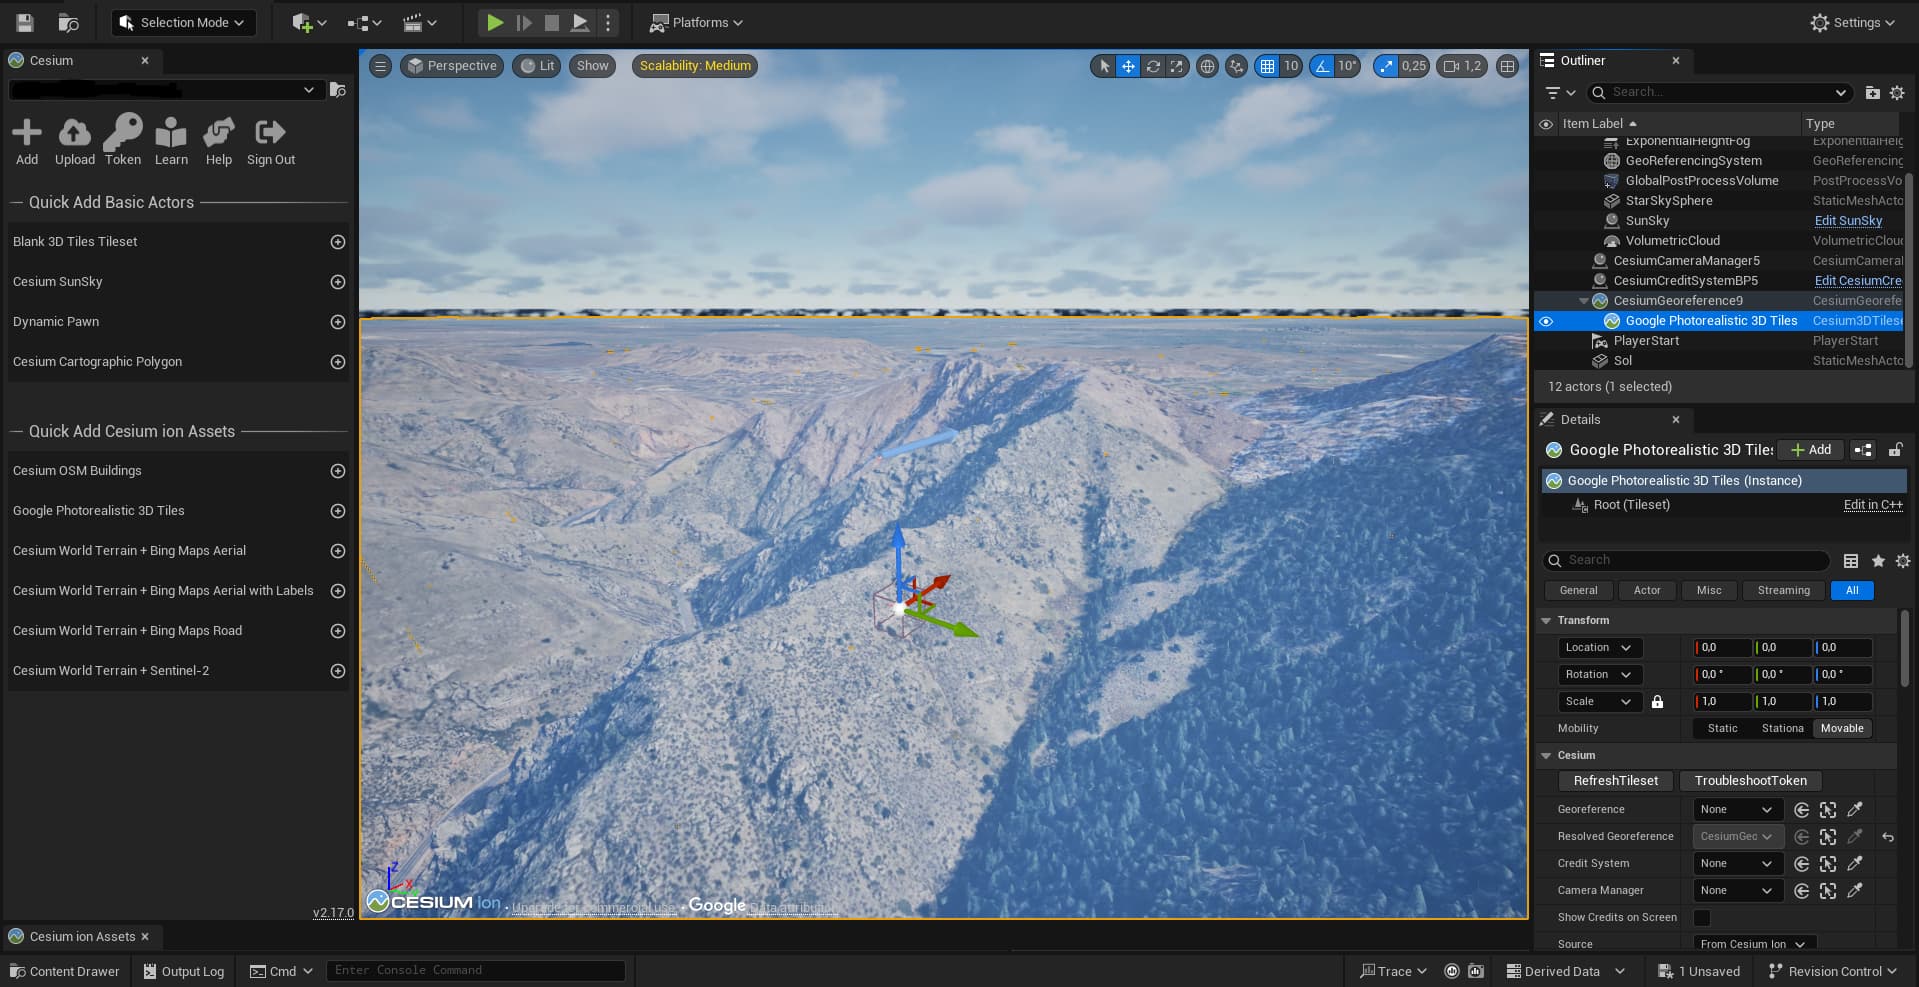The height and width of the screenshot is (987, 1919).
Task: Open the Edit in C++ link
Action: [x=1873, y=505]
